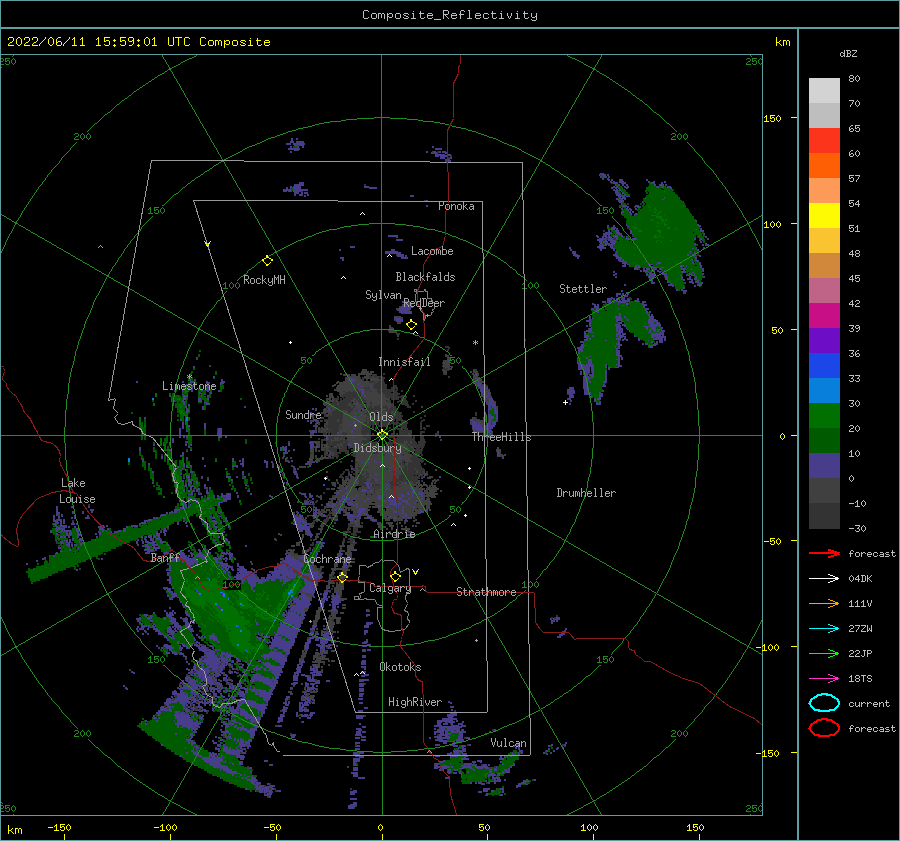
Task: Click the red swatch between 65 and 60 dBZ
Action: [x=824, y=141]
